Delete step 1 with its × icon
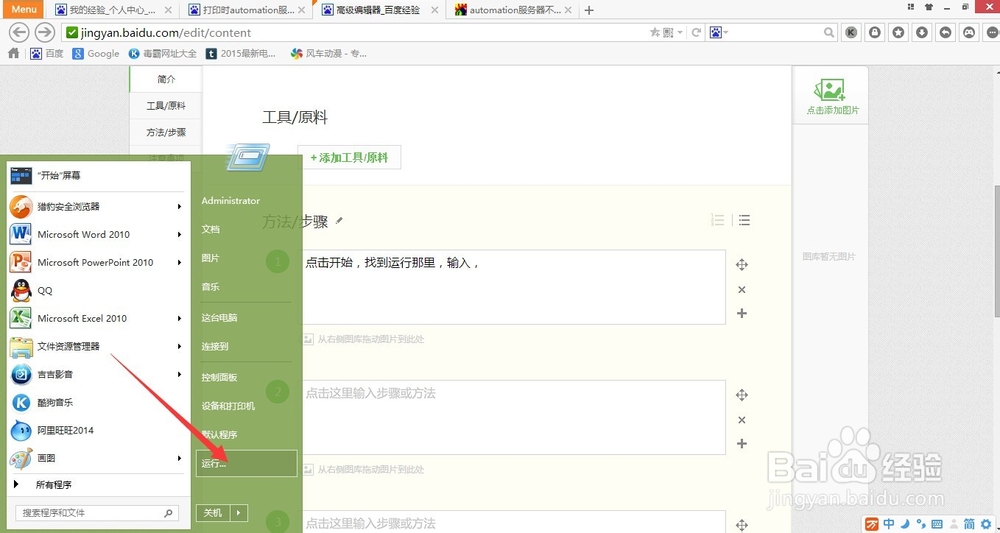The width and height of the screenshot is (1000, 533). pos(742,289)
